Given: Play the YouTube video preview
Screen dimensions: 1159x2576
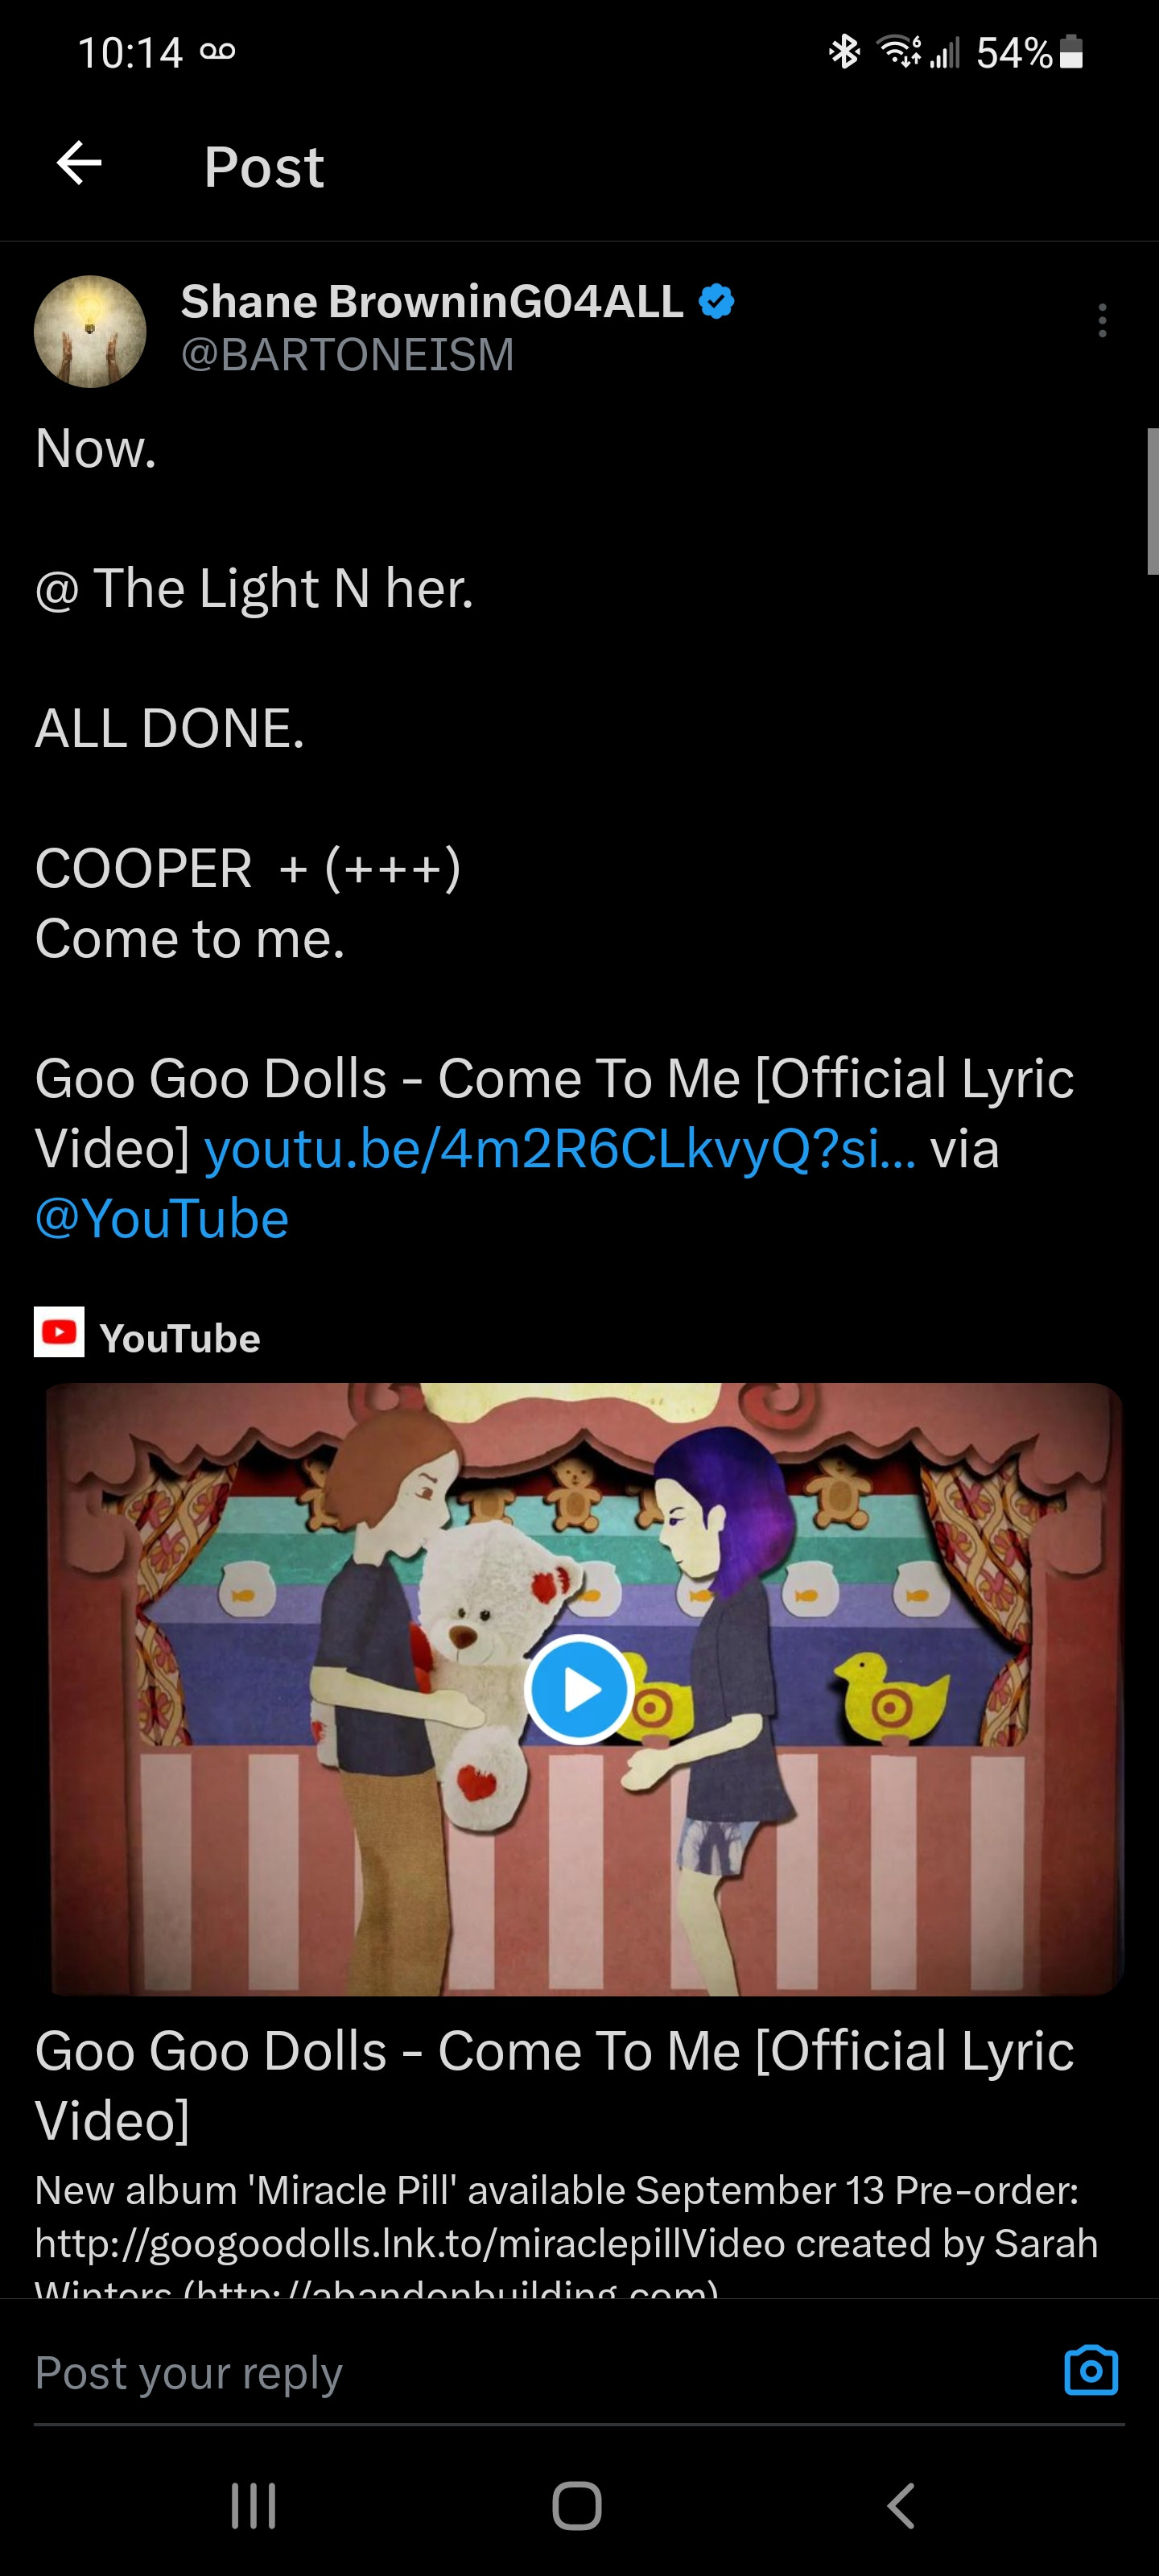Looking at the screenshot, I should (579, 1689).
